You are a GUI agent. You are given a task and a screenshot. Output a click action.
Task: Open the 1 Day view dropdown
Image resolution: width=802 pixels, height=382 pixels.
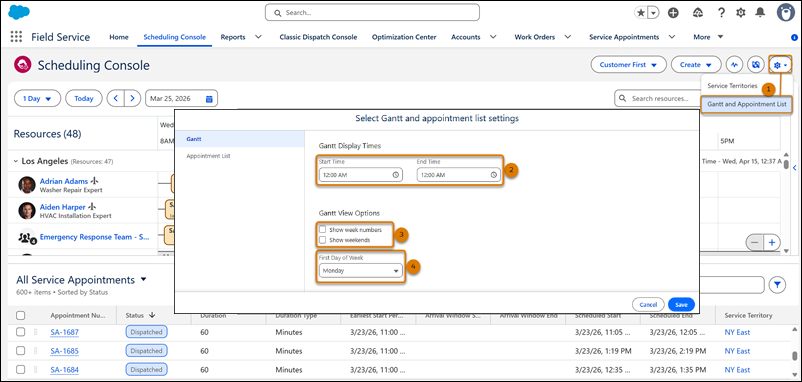[x=37, y=99]
